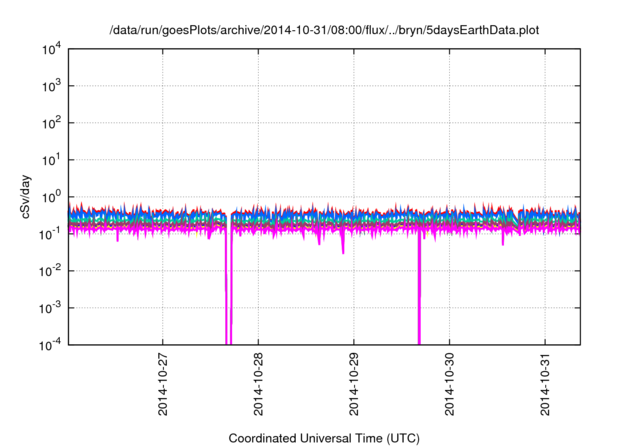
Task: Click the 10^0 y-axis tick label
Action: (51, 197)
